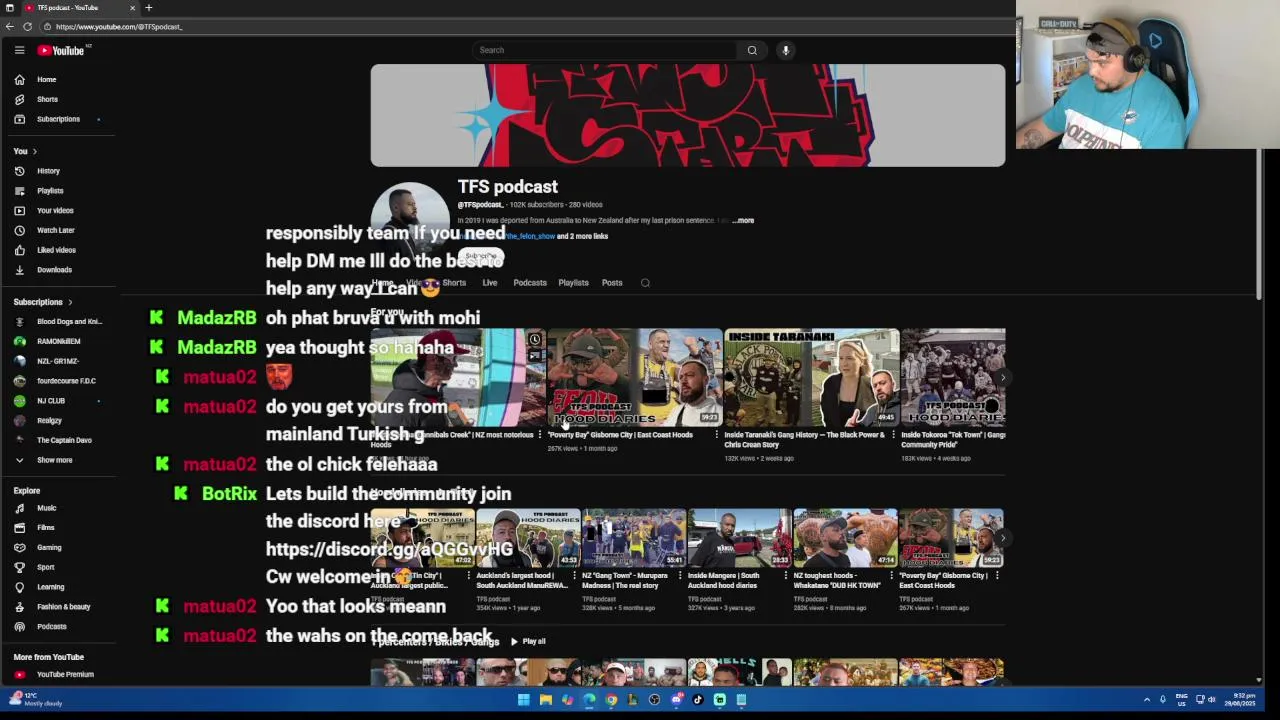Open options for Inside Taranaki video
This screenshot has width=1280, height=720.
(x=893, y=435)
